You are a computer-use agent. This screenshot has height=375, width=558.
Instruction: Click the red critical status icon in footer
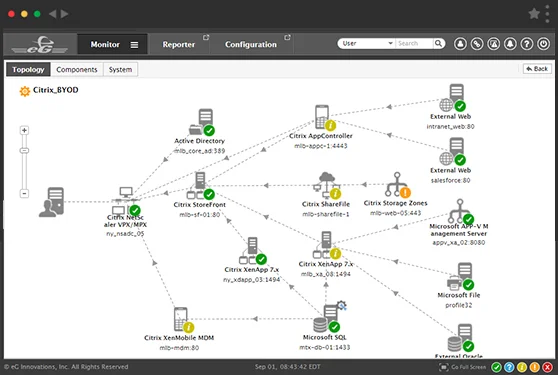547,367
